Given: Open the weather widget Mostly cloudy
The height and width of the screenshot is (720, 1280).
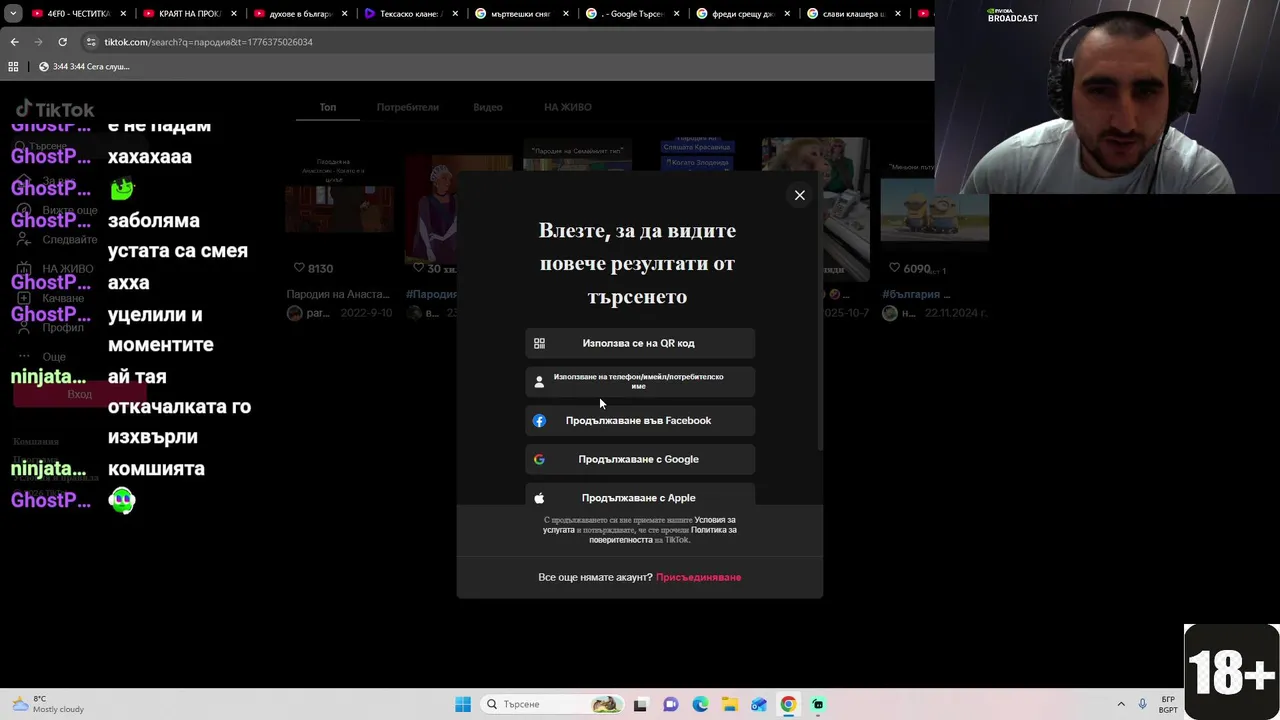Looking at the screenshot, I should pos(47,704).
